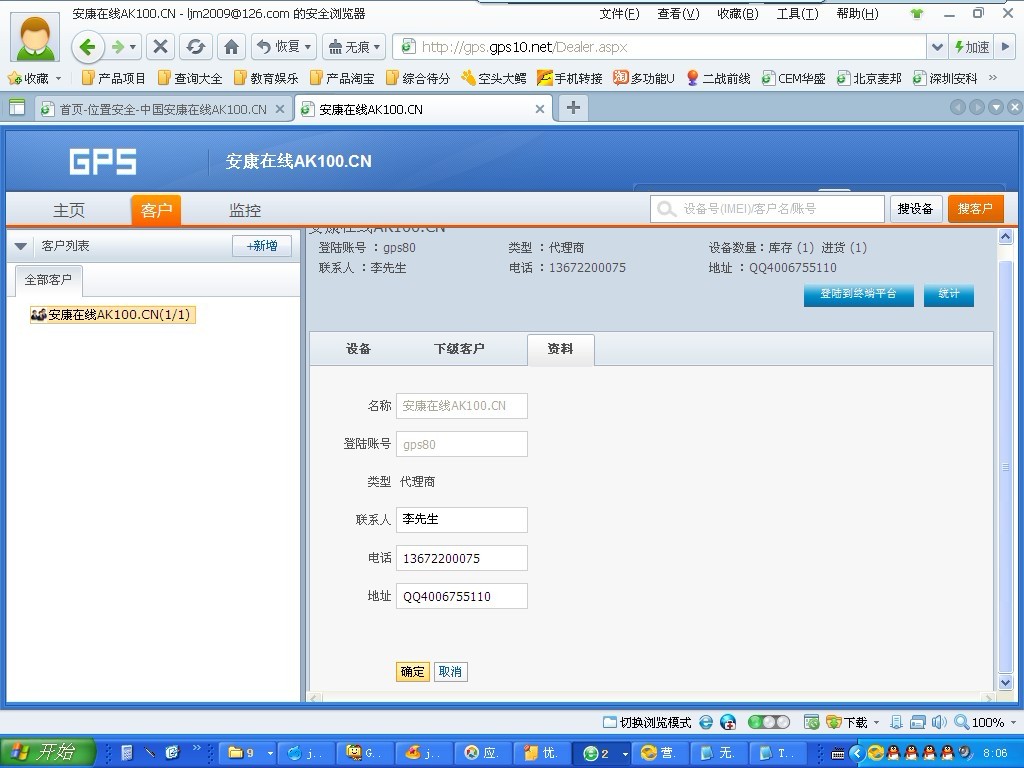Toggle the green traffic-light status switch
This screenshot has width=1024, height=768.
769,722
